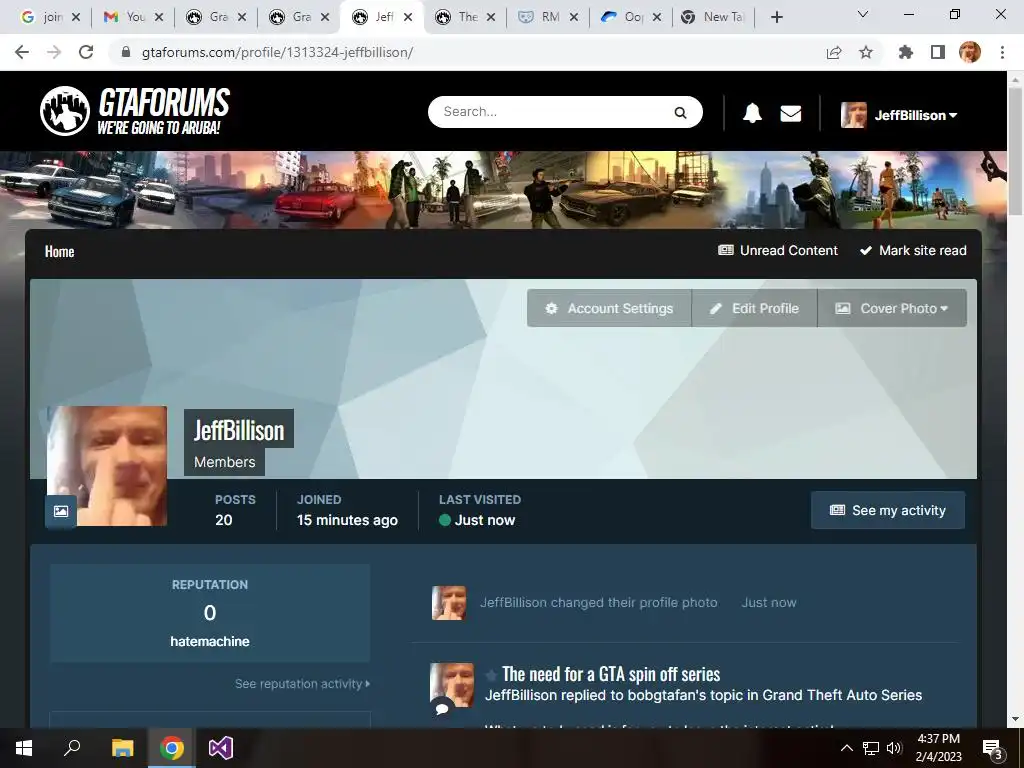1024x768 pixels.
Task: Click Edit Profile button
Action: click(x=754, y=308)
